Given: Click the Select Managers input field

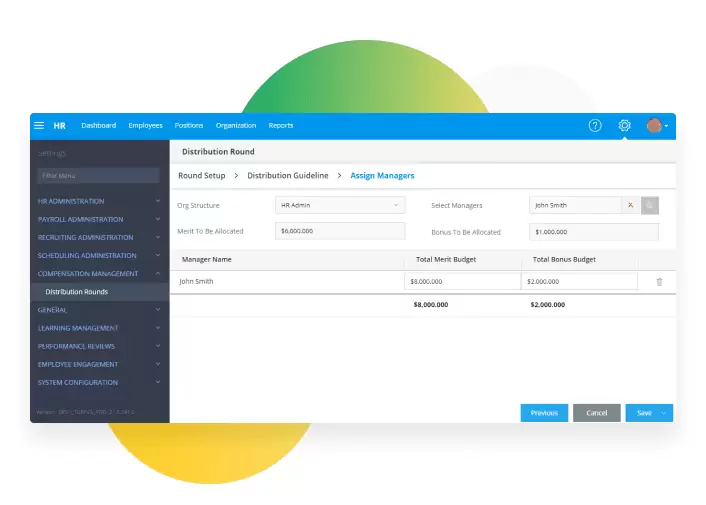Looking at the screenshot, I should (x=575, y=205).
